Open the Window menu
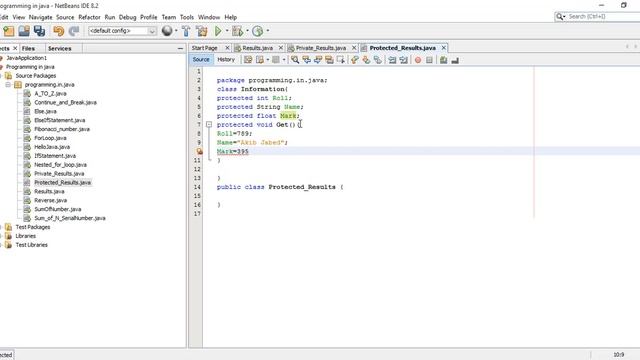This screenshot has height=360, width=640. click(x=209, y=17)
